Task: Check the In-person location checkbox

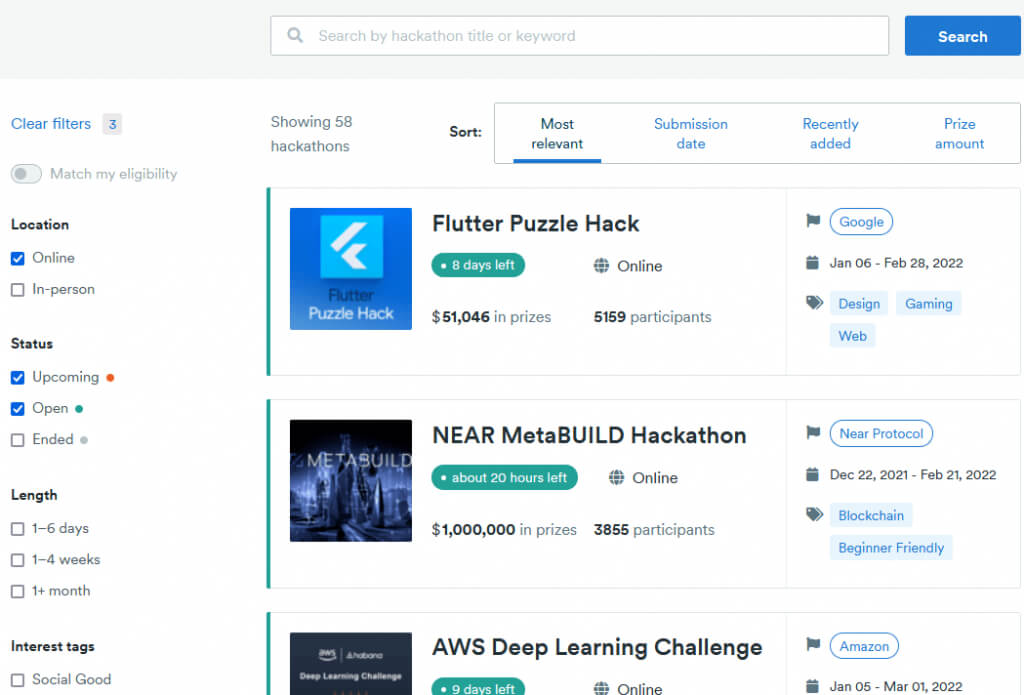Action: click(x=18, y=290)
